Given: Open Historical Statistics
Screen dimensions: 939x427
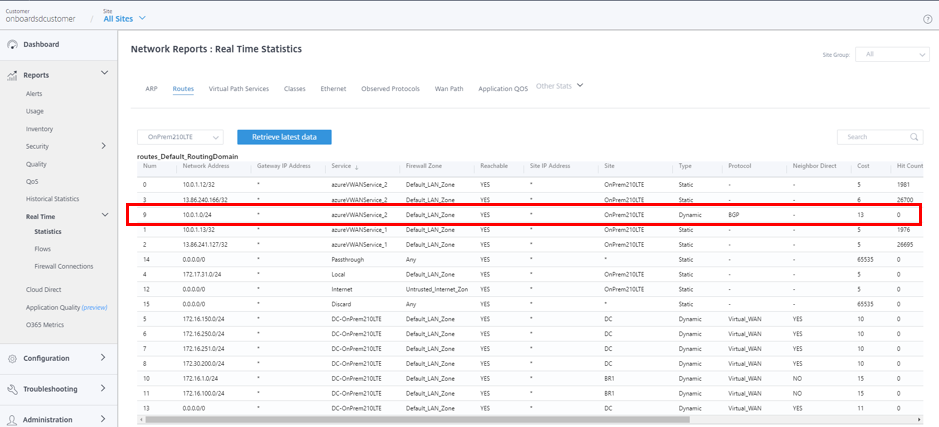Looking at the screenshot, I should point(53,199).
